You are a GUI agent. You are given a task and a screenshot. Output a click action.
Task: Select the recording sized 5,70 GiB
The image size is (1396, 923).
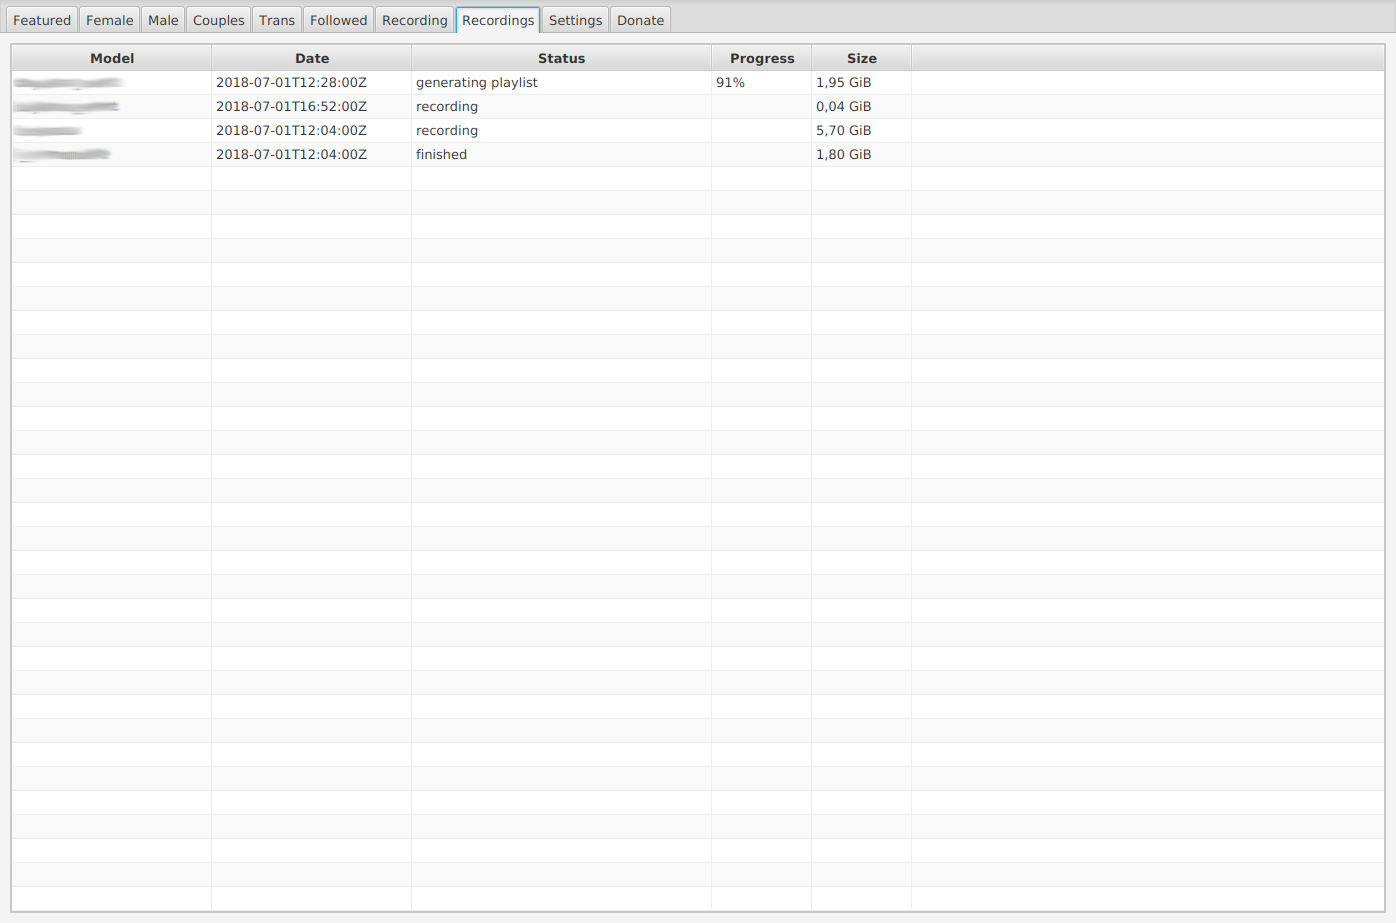click(x=843, y=131)
